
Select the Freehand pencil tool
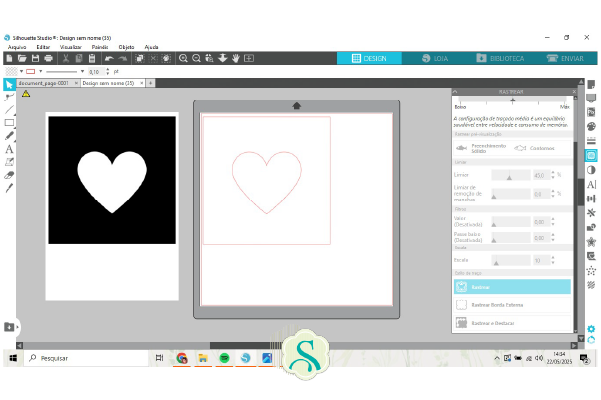pos(9,136)
